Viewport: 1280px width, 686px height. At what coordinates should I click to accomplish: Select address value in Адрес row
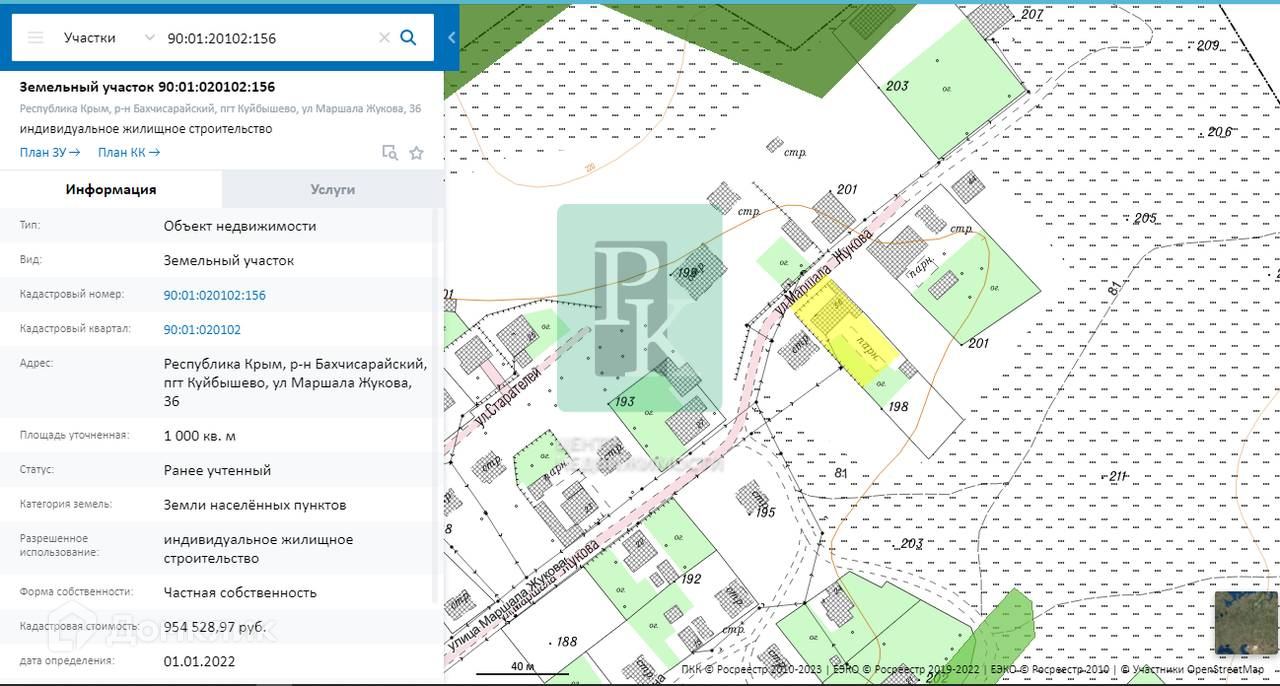[x=295, y=382]
